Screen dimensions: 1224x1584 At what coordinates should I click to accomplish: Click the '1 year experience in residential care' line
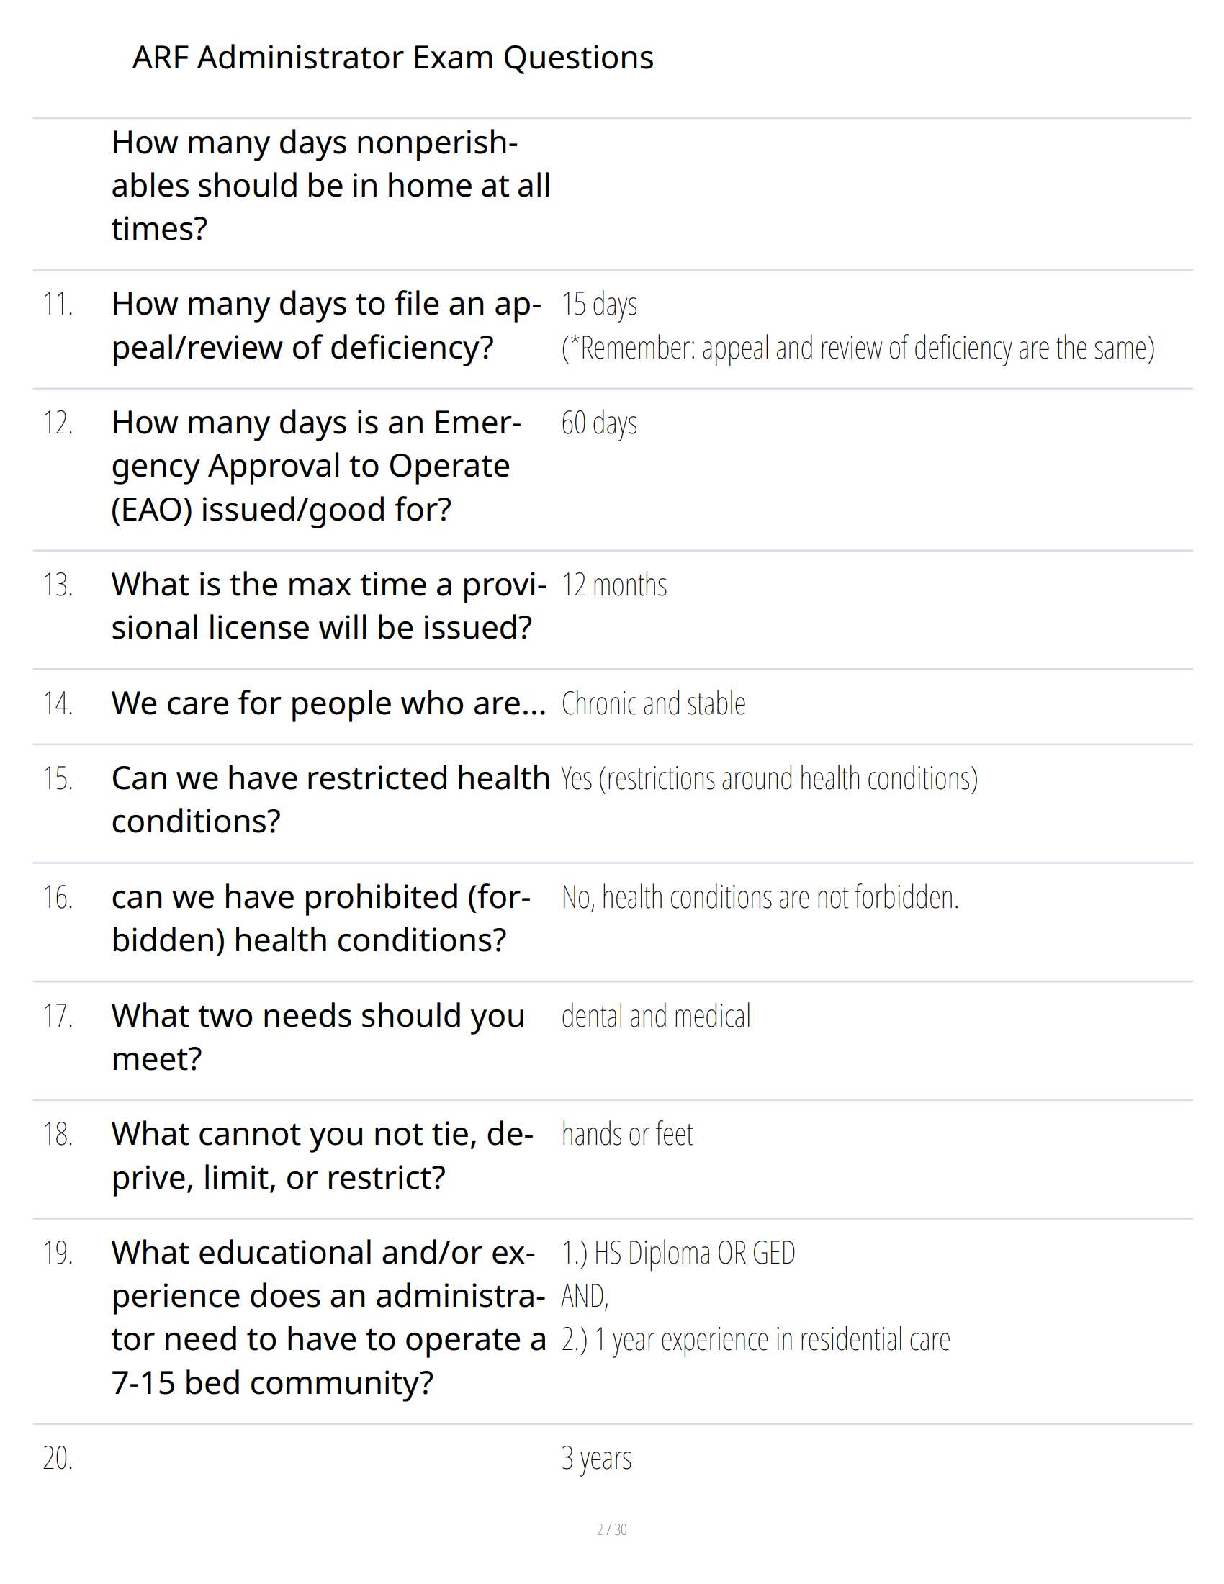click(755, 1340)
